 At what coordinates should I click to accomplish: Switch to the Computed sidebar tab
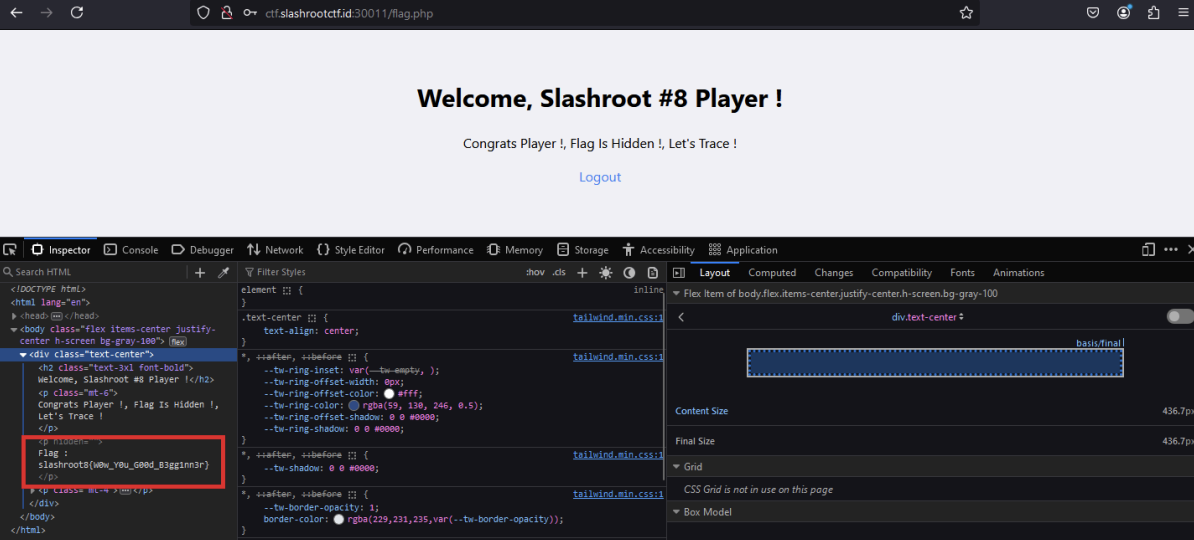(772, 273)
